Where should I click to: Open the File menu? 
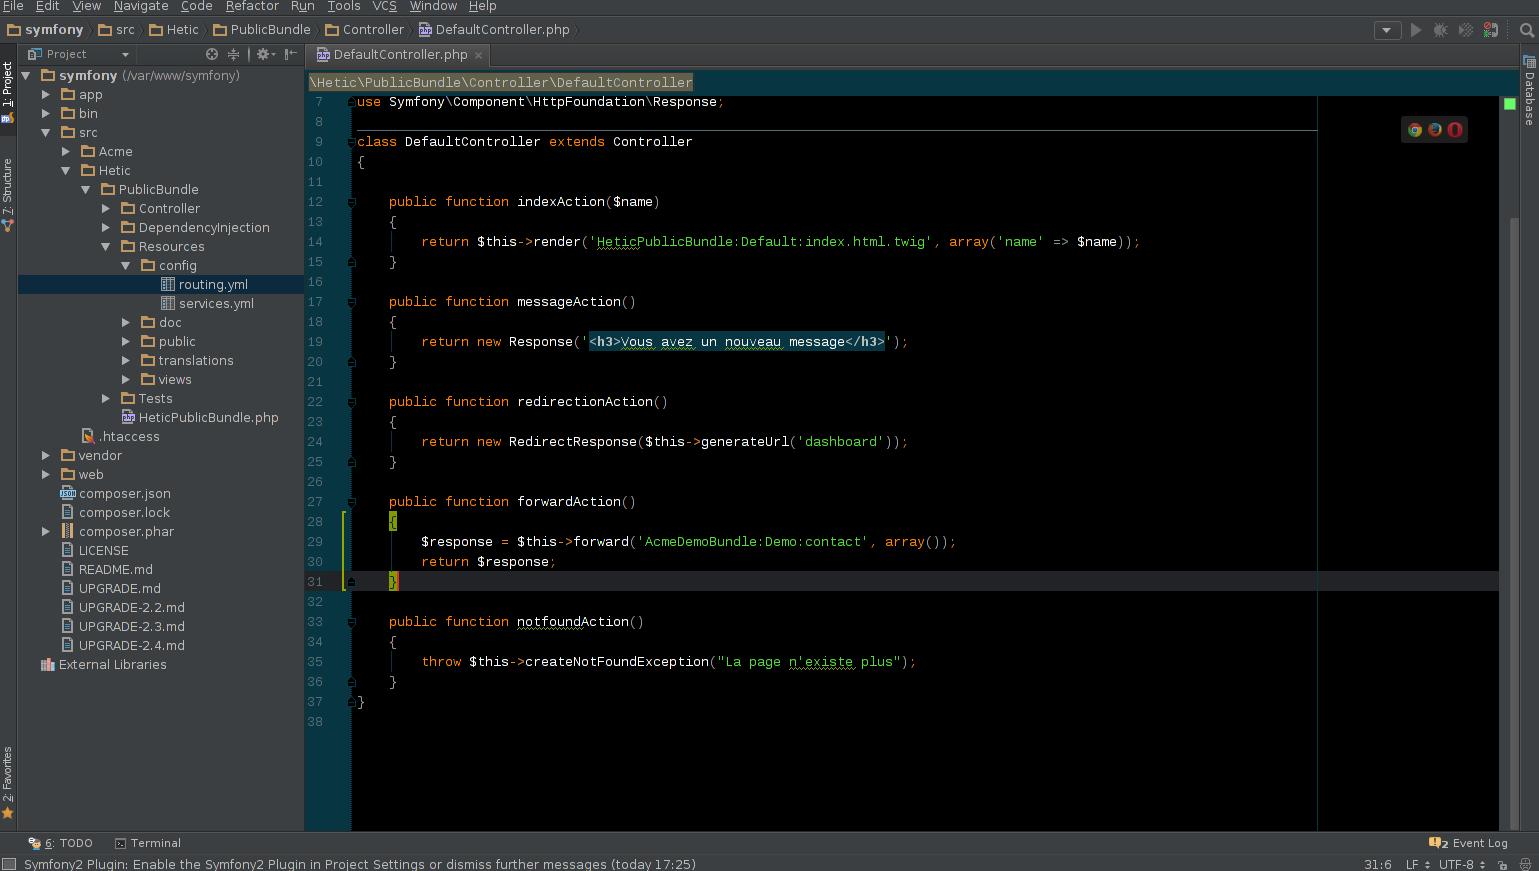pos(13,6)
